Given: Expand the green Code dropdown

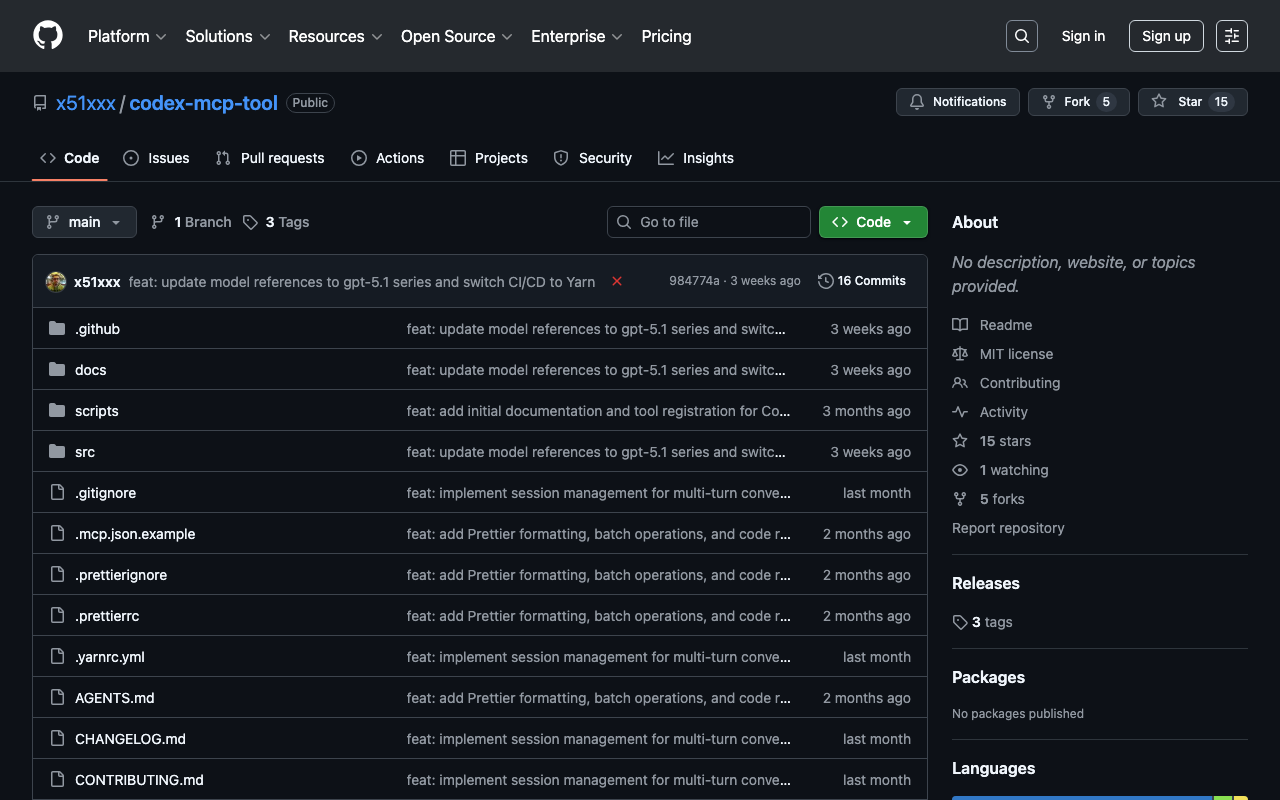Looking at the screenshot, I should (x=872, y=222).
